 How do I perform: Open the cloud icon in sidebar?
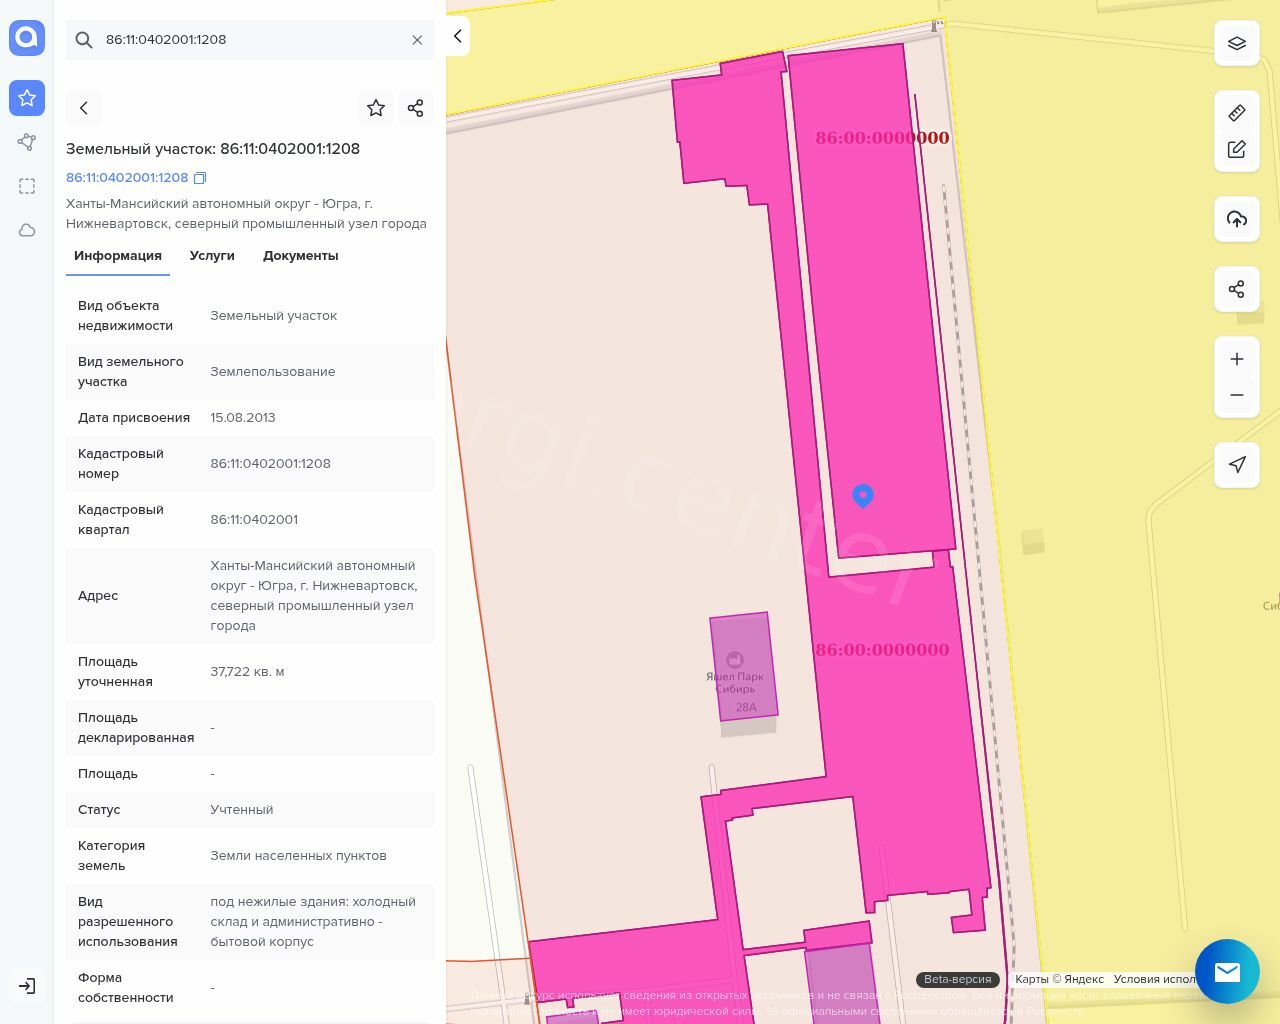[x=27, y=230]
